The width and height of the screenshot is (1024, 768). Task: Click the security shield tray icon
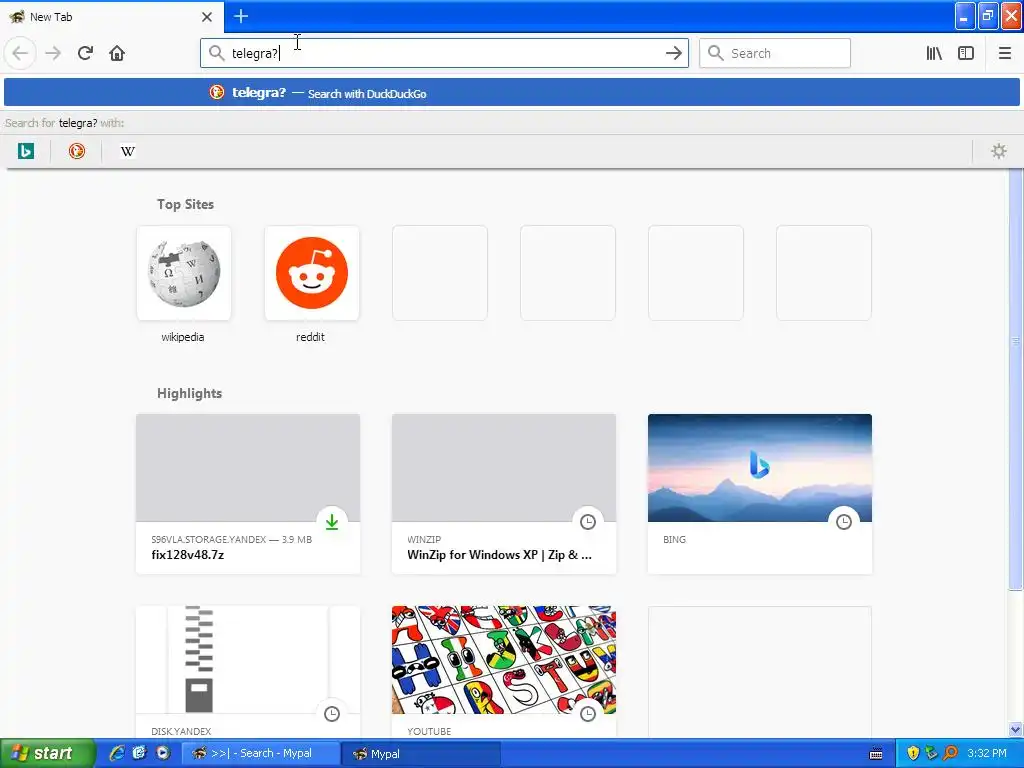pyautogui.click(x=913, y=753)
